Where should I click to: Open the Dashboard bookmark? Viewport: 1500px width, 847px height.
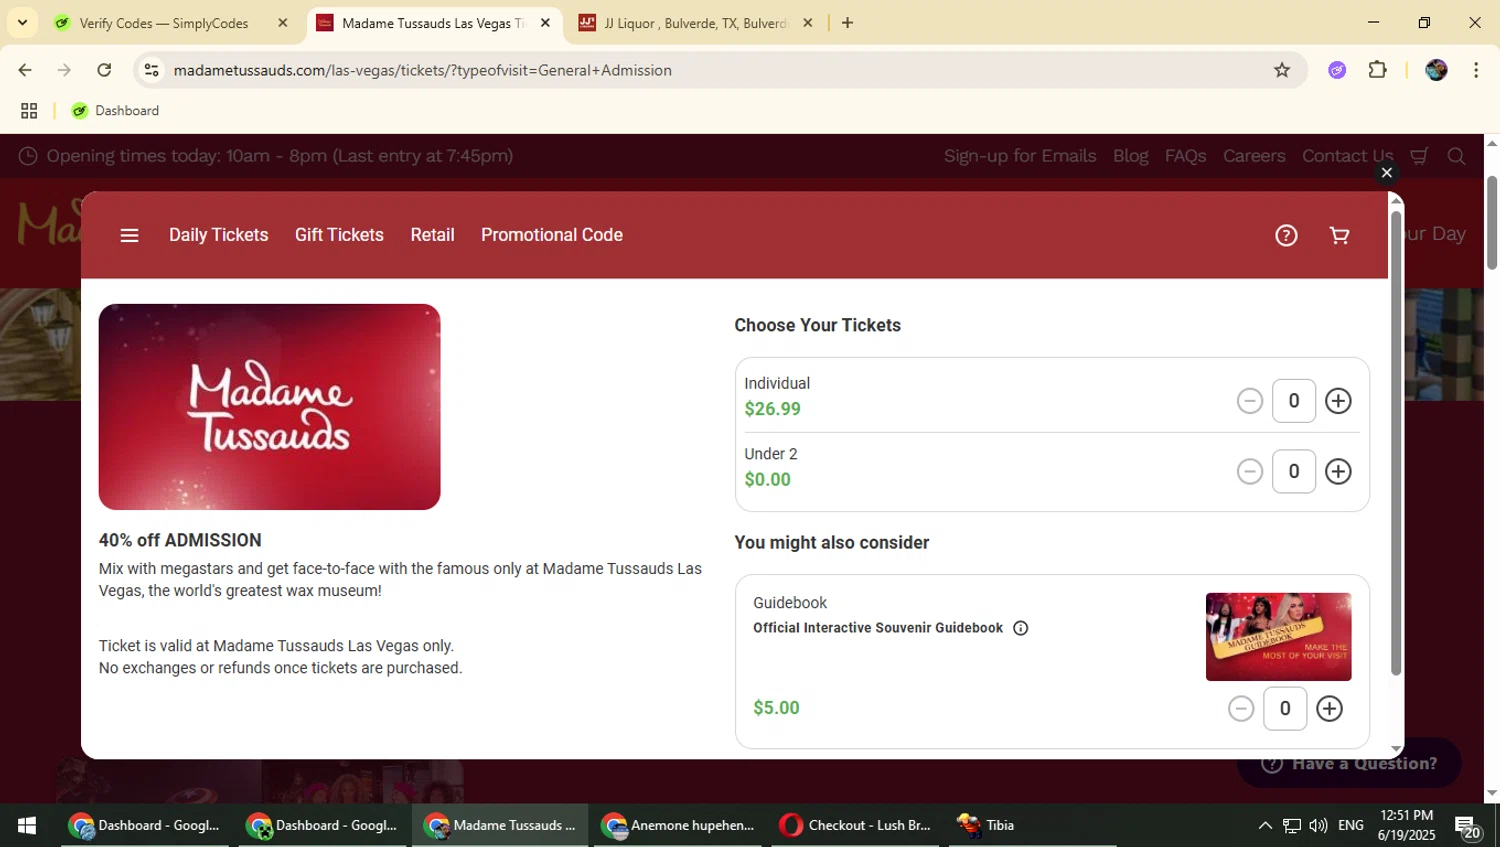coord(115,111)
